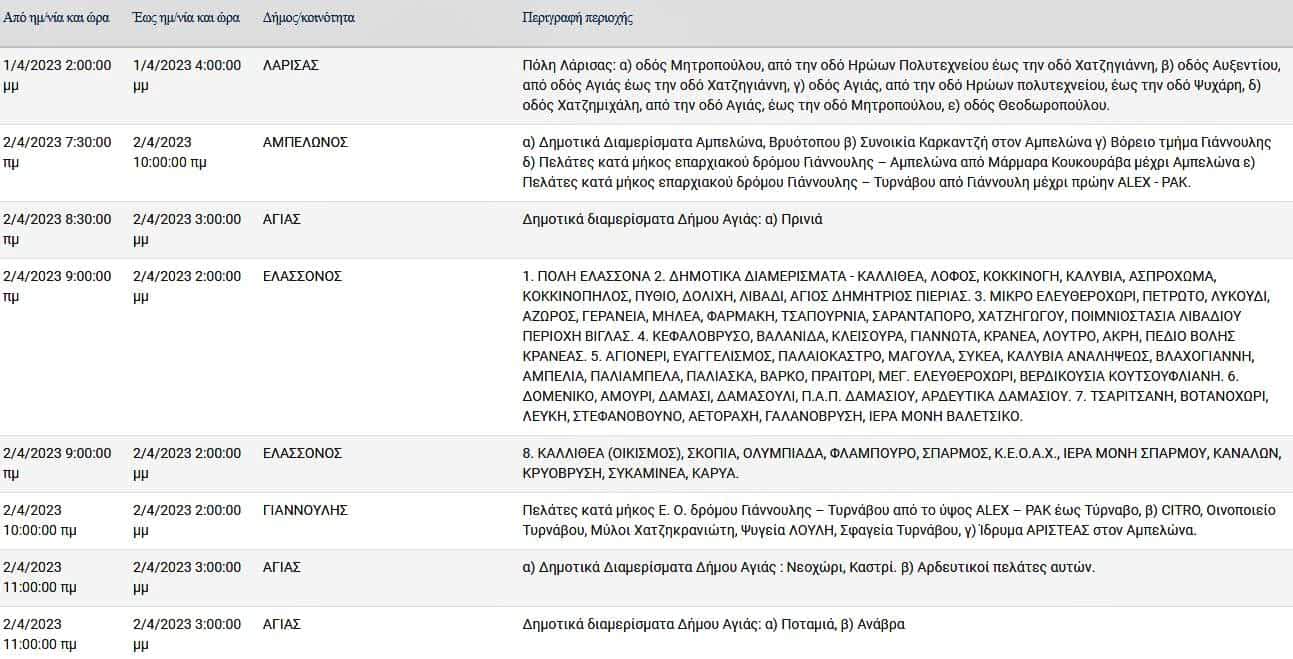Click the description mentioning CITRO, Οινοποιείο Τυρνάβου
Viewport: 1293px width, 659px height.
pyautogui.click(x=898, y=520)
